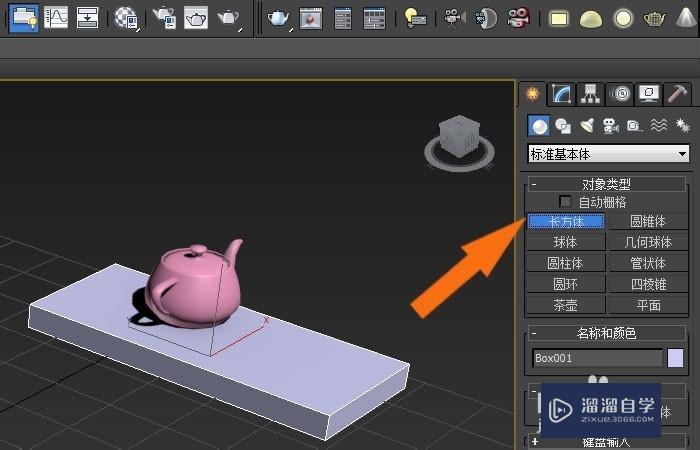Click the 球体 object button
Screen dimensions: 700x450
(x=566, y=242)
